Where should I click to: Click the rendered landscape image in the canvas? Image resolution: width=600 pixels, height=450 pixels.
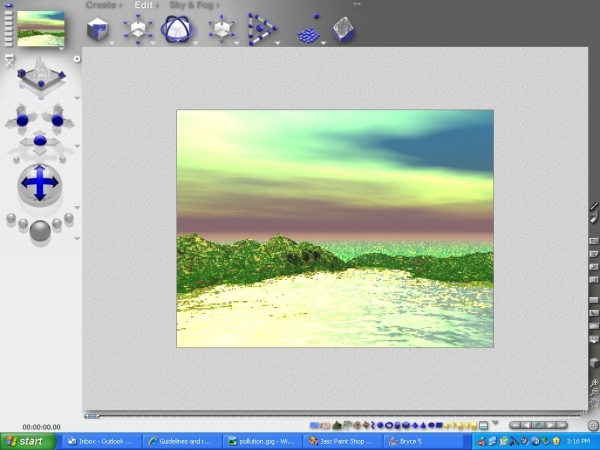point(335,228)
